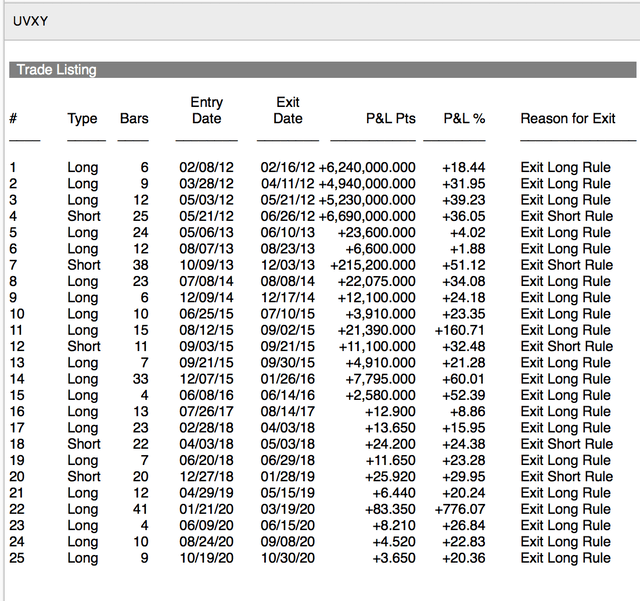Select entry date 06/08/16
The image size is (640, 601).
click(x=207, y=395)
